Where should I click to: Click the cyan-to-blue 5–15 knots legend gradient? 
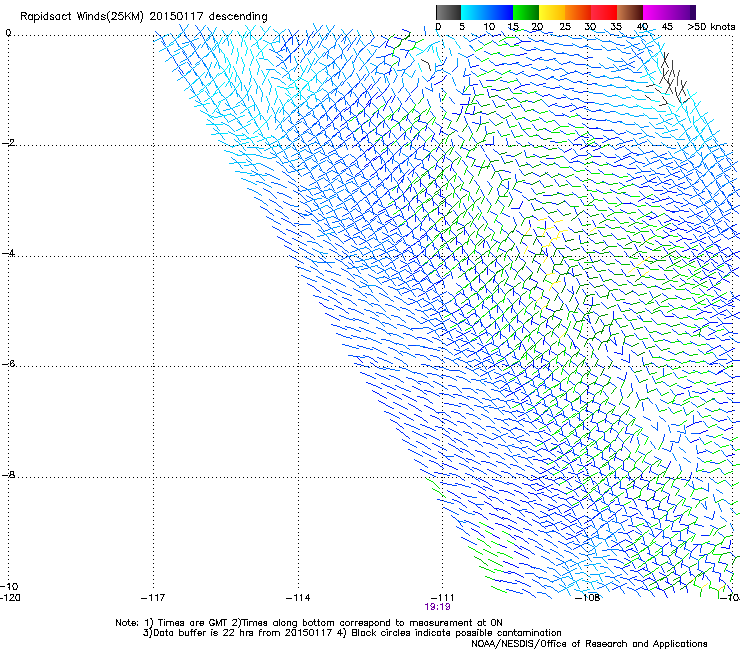(x=487, y=12)
